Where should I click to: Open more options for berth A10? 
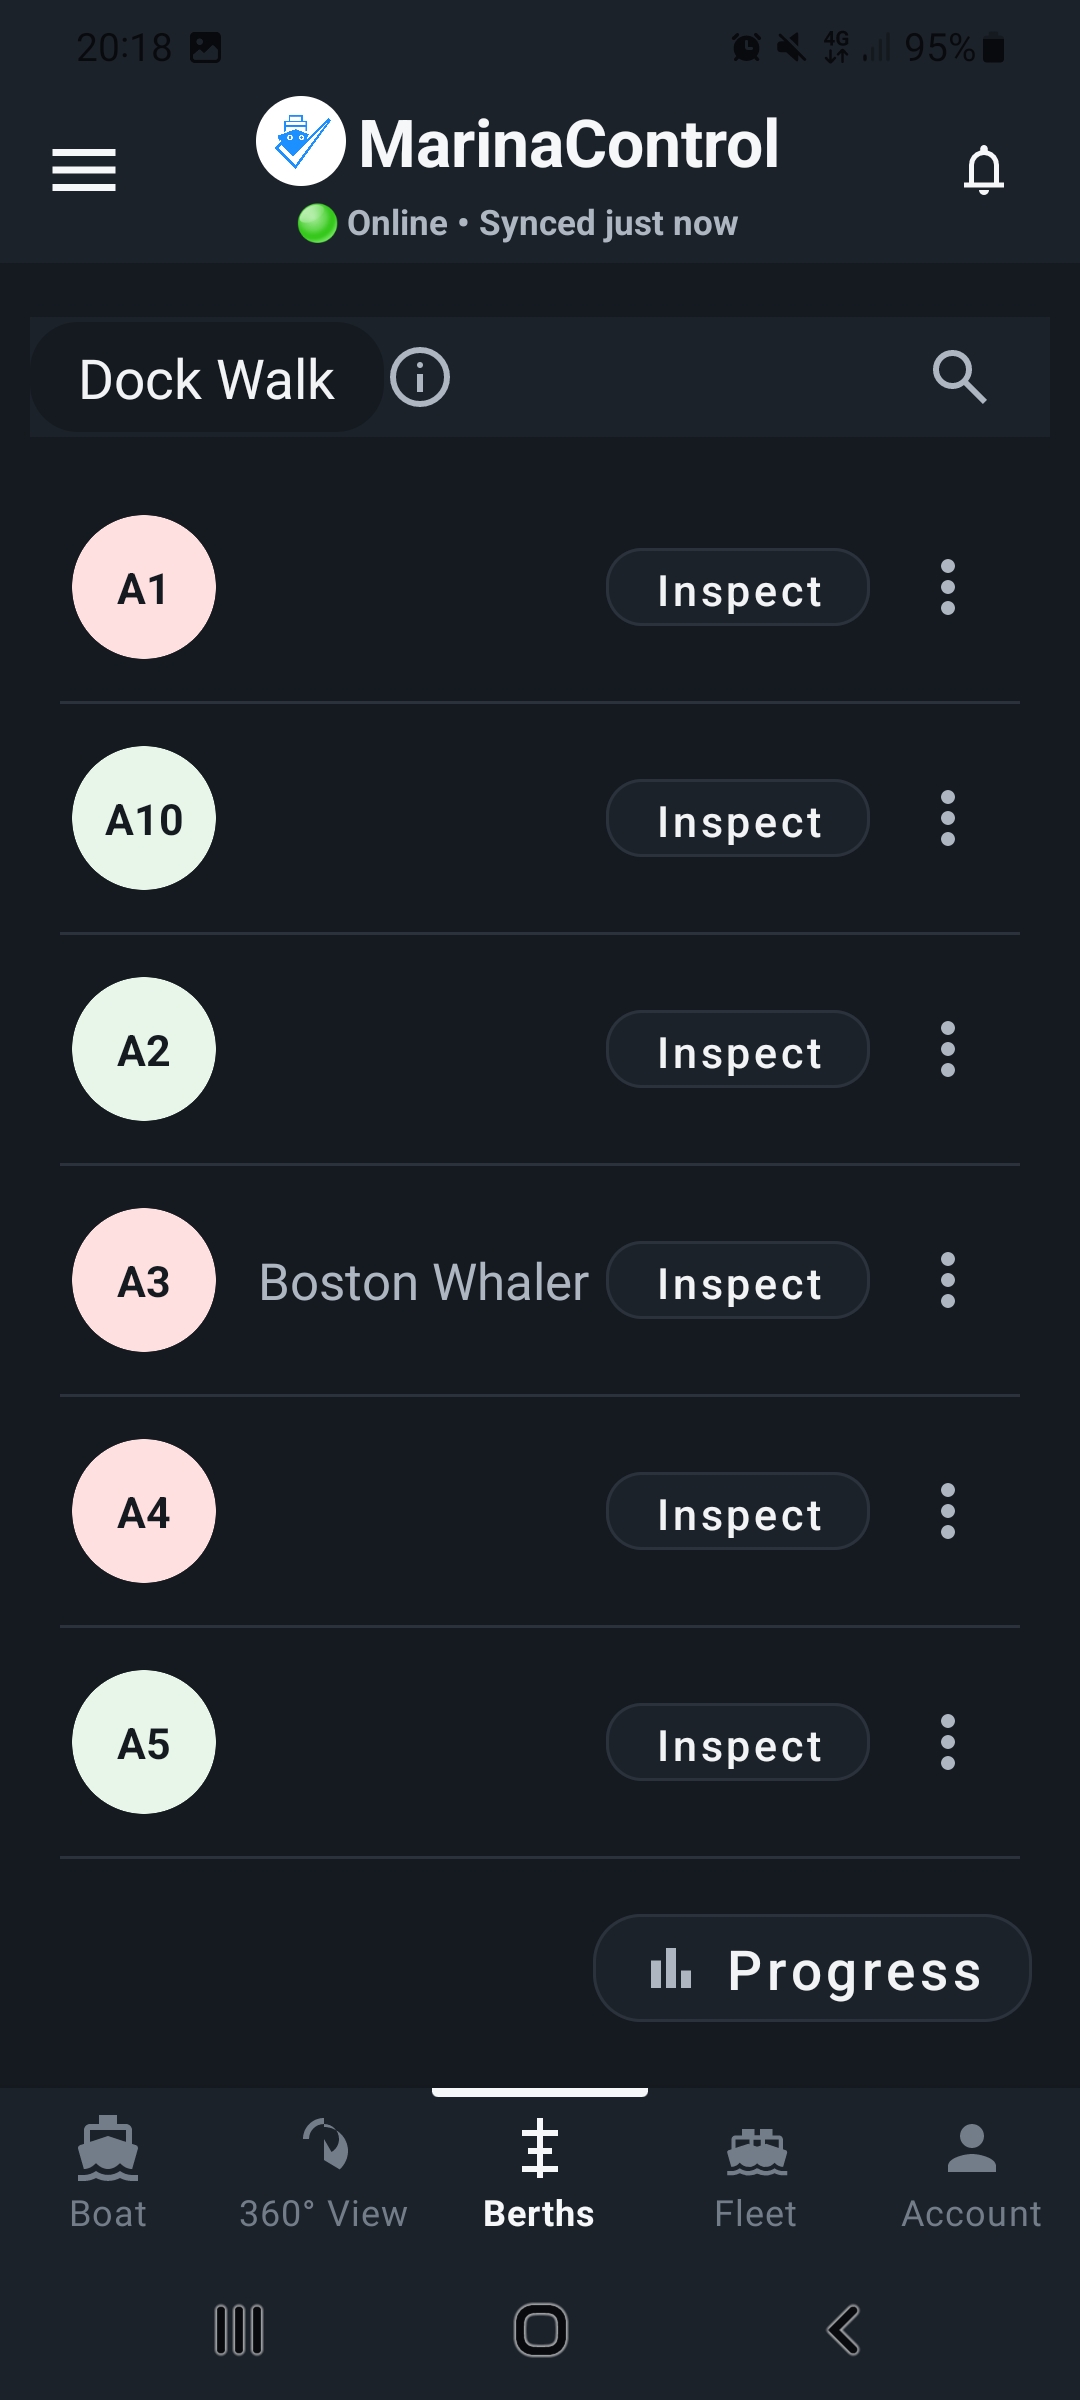tap(948, 818)
